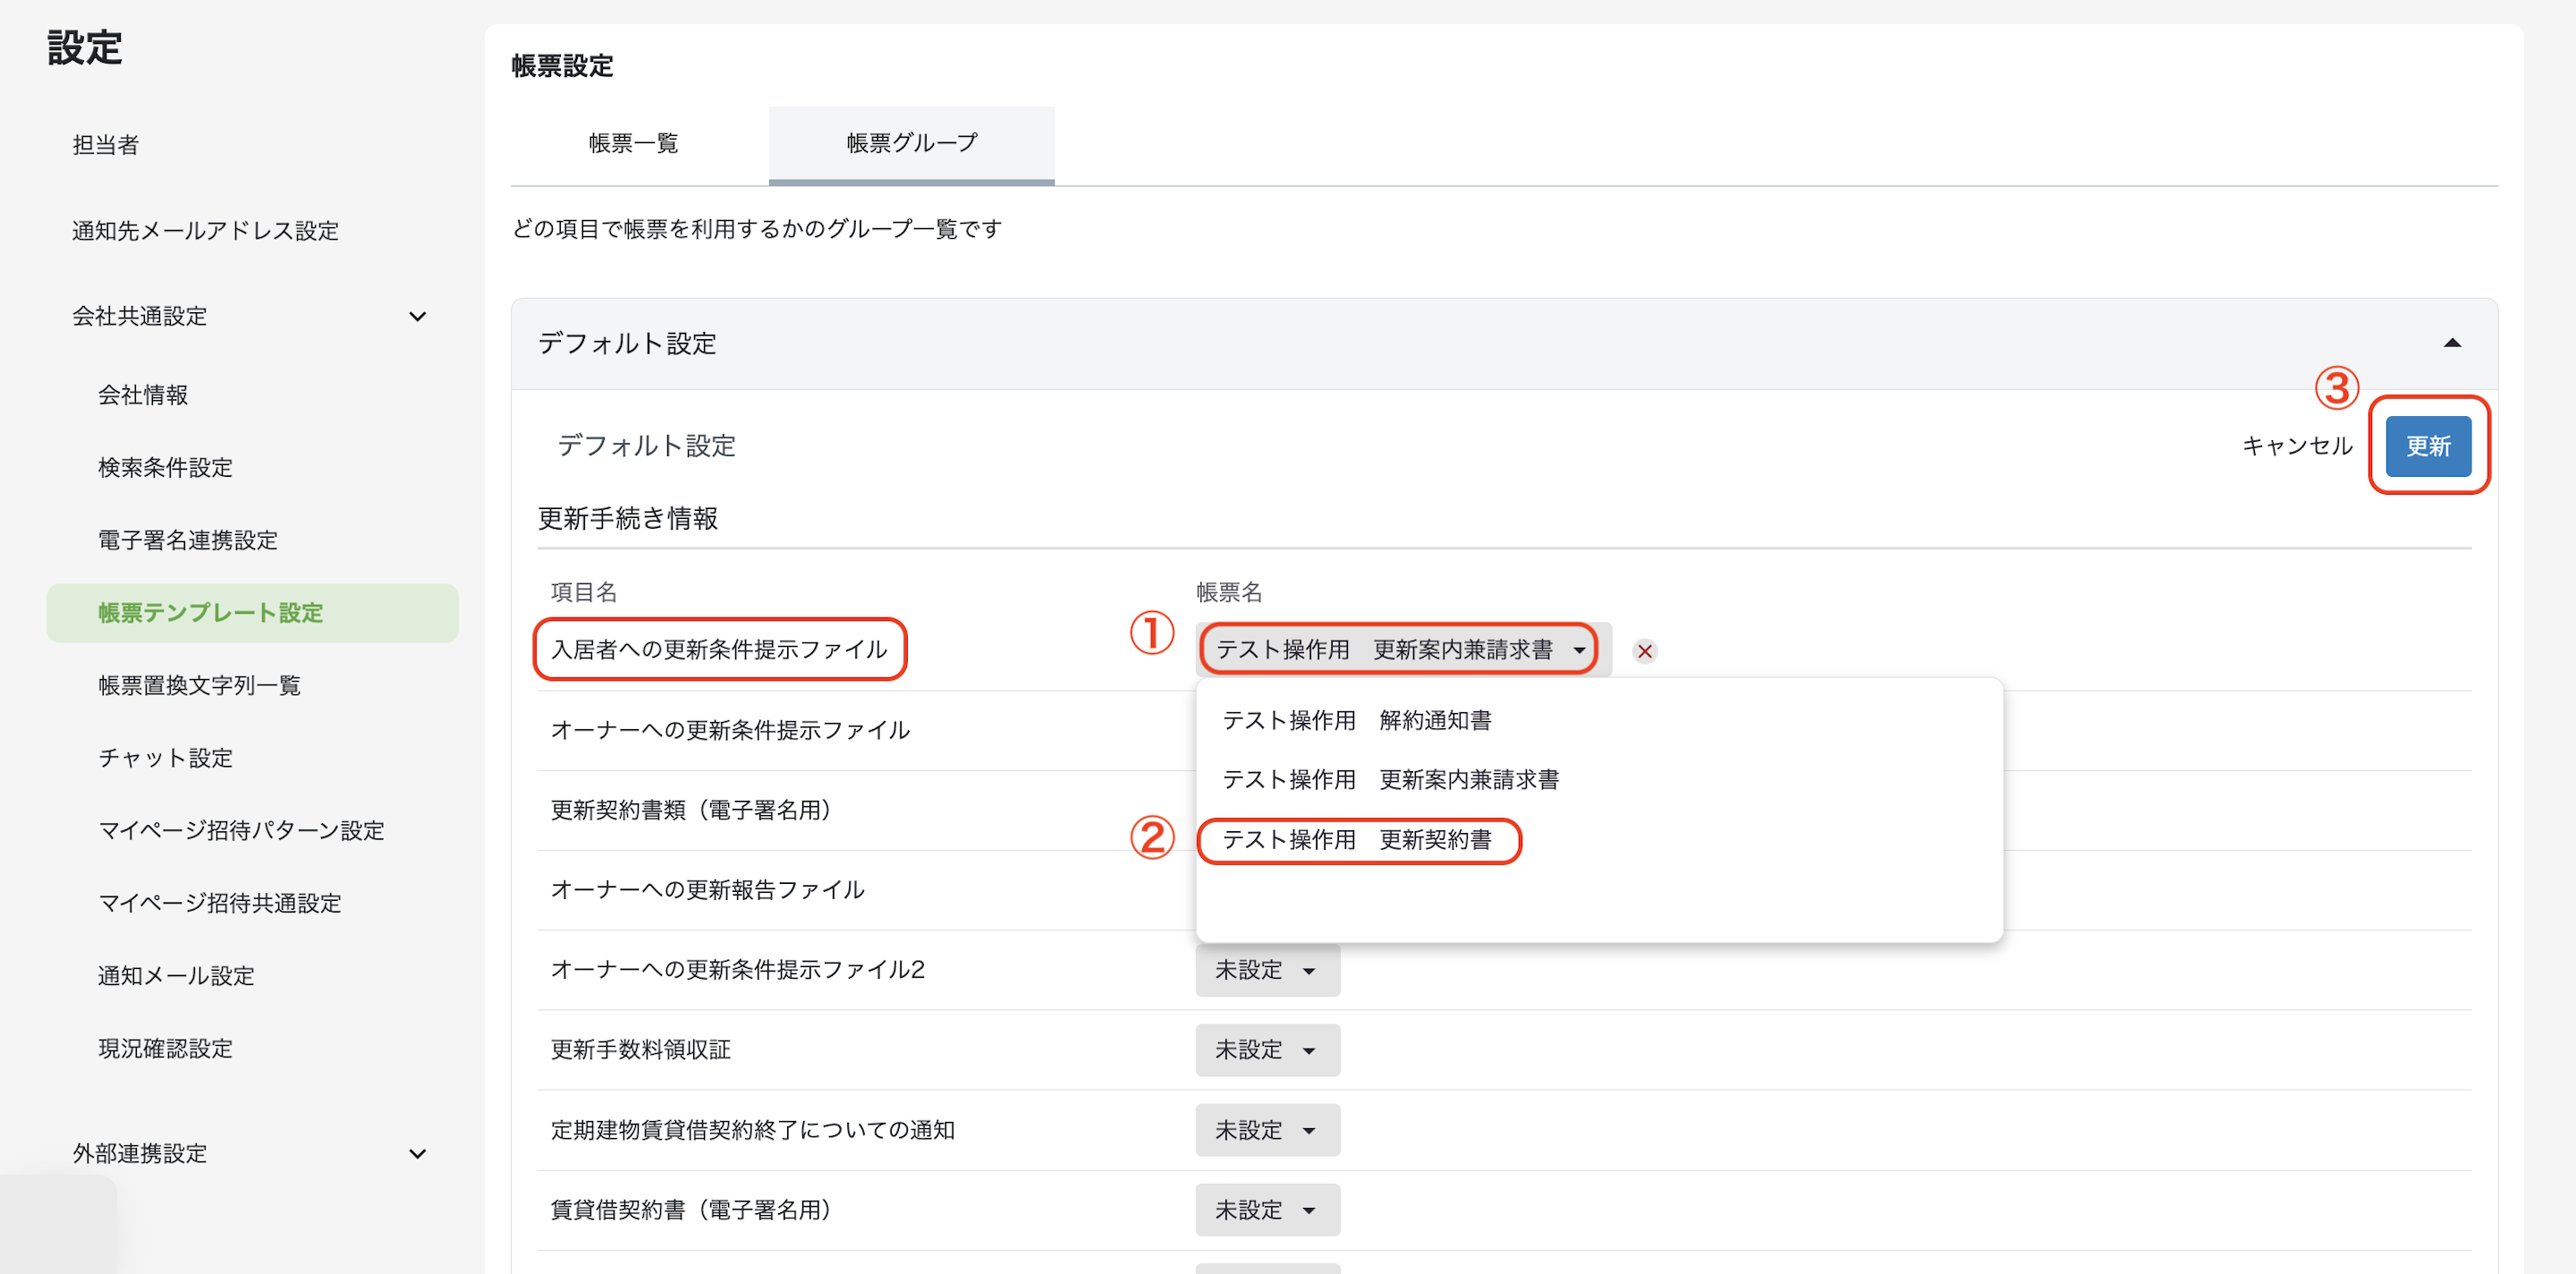Go to 電子署名連携設定 page
Screen dimensions: 2576x1274
coord(187,540)
